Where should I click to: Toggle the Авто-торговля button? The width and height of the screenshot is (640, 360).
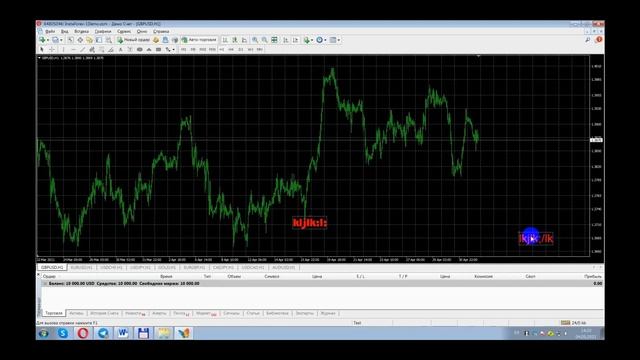pyautogui.click(x=199, y=40)
